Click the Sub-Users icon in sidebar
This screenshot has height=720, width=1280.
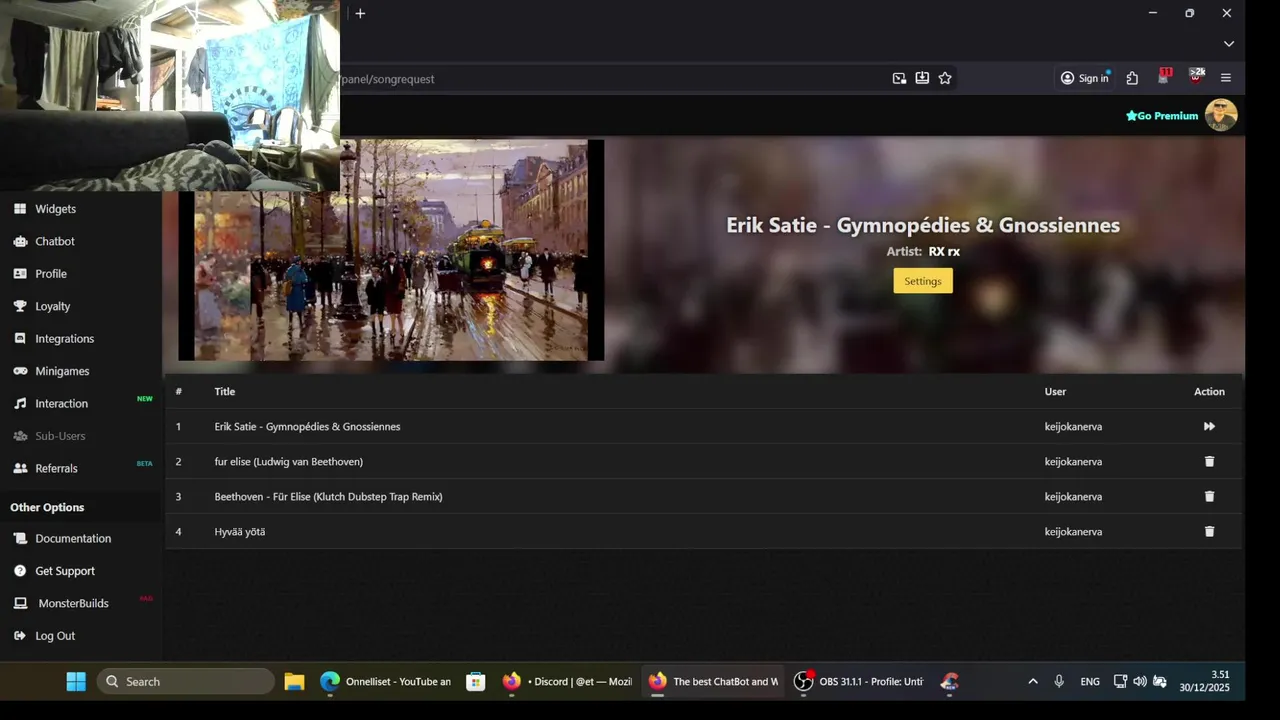(20, 436)
